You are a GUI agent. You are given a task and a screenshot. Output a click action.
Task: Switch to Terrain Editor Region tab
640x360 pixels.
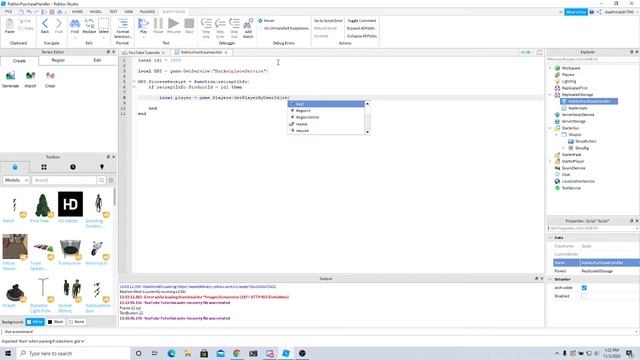58,60
